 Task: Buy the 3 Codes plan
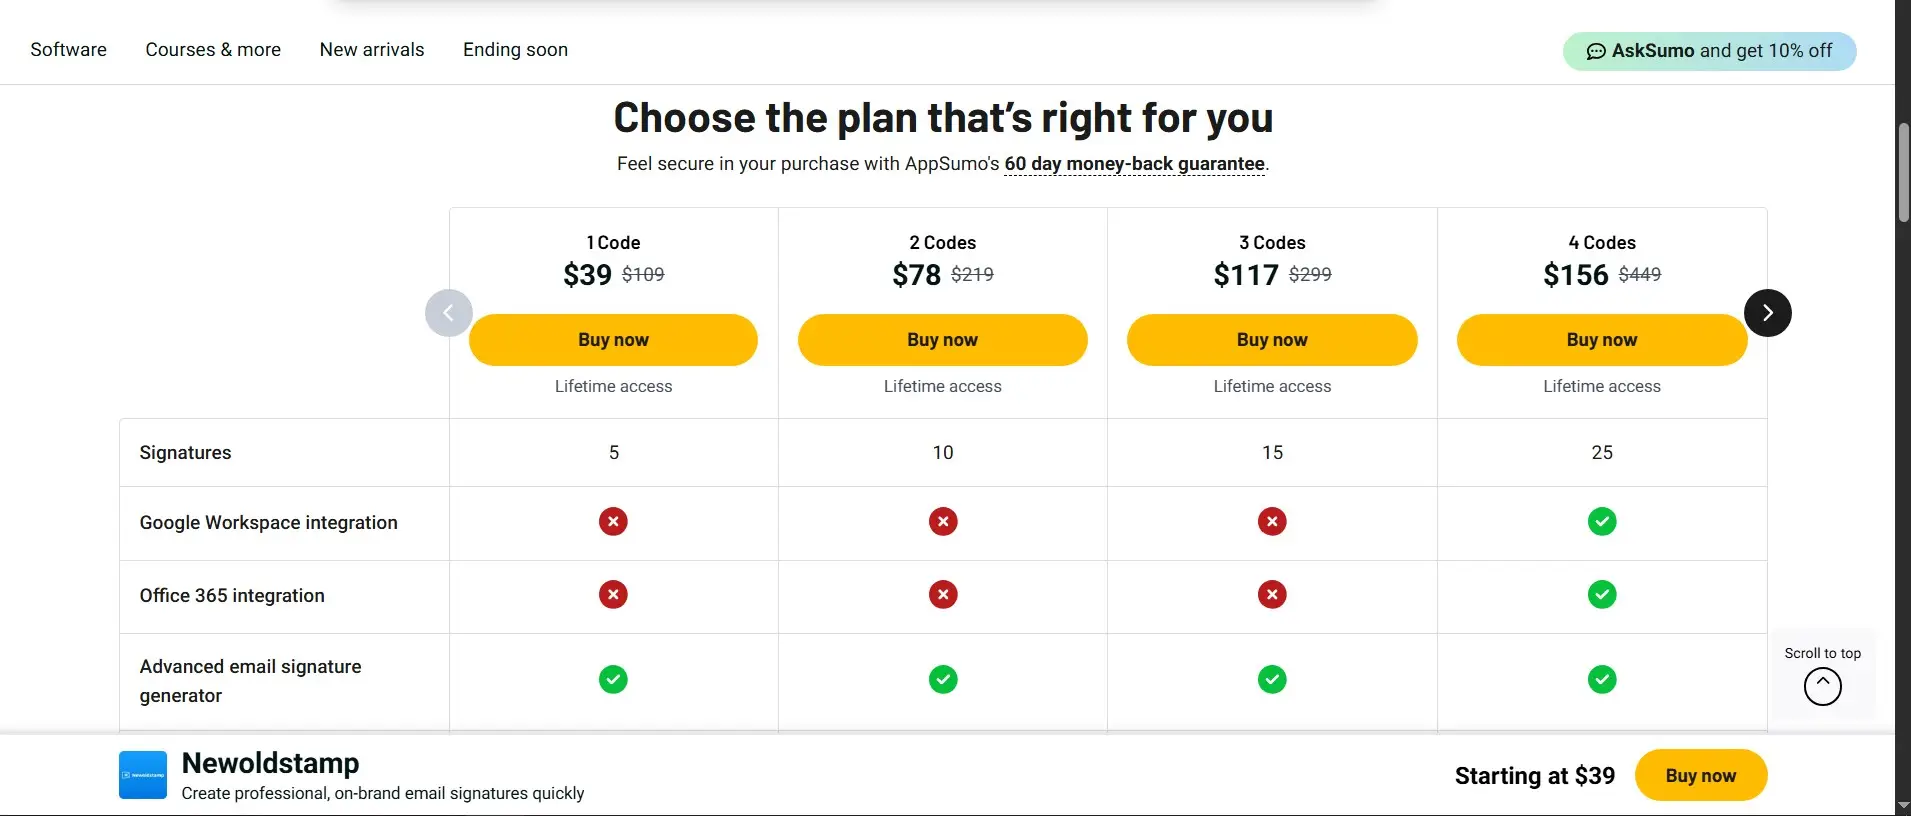click(1272, 340)
